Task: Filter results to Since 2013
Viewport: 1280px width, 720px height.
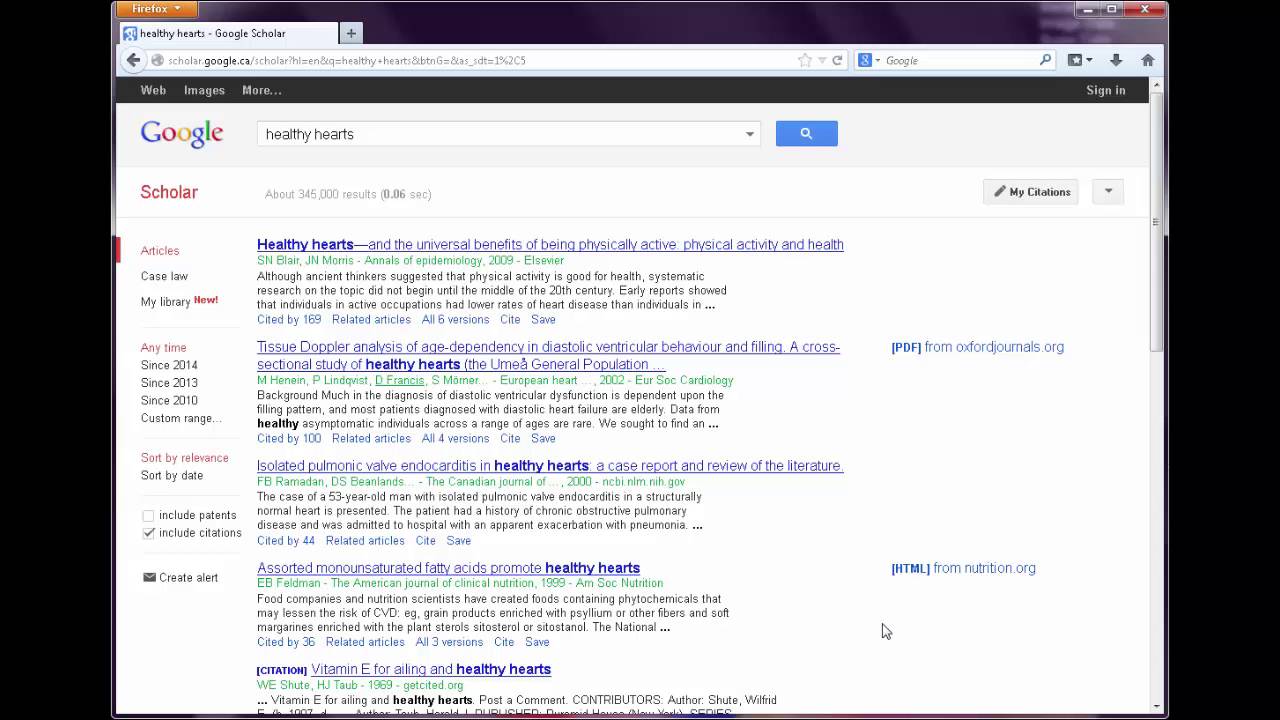Action: (x=169, y=383)
